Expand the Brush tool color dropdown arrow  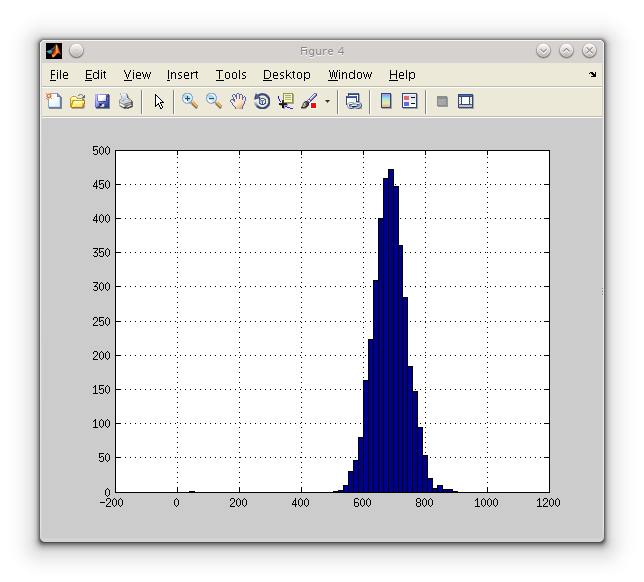pos(327,102)
